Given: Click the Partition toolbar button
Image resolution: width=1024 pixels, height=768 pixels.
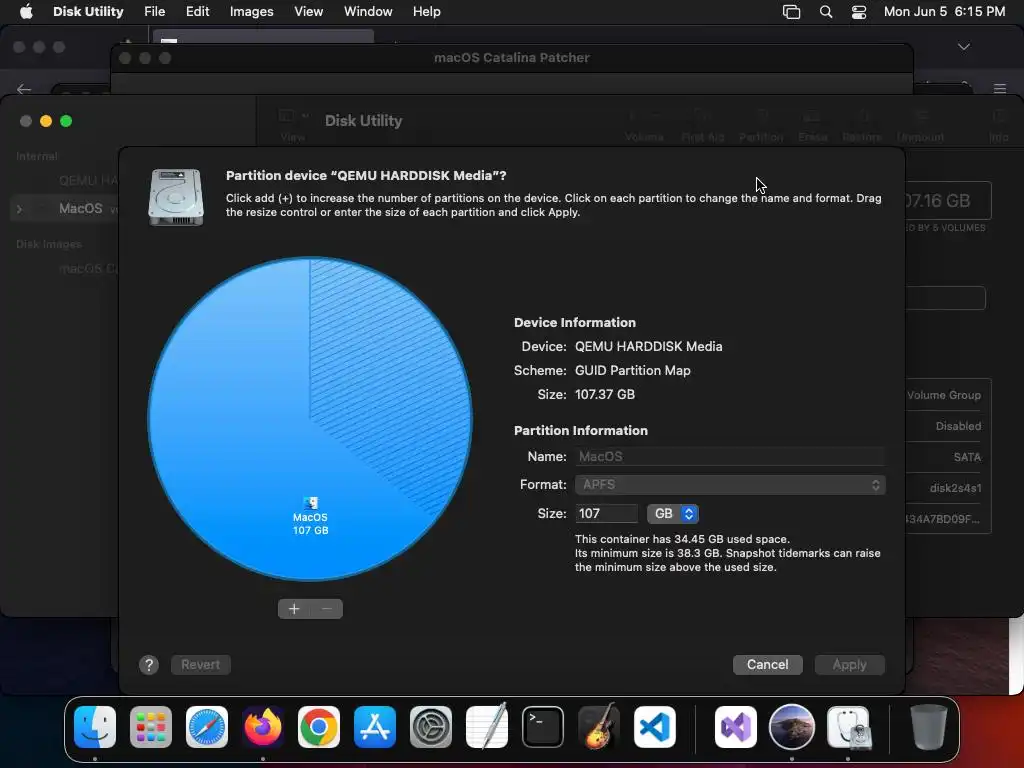Looking at the screenshot, I should tap(761, 126).
